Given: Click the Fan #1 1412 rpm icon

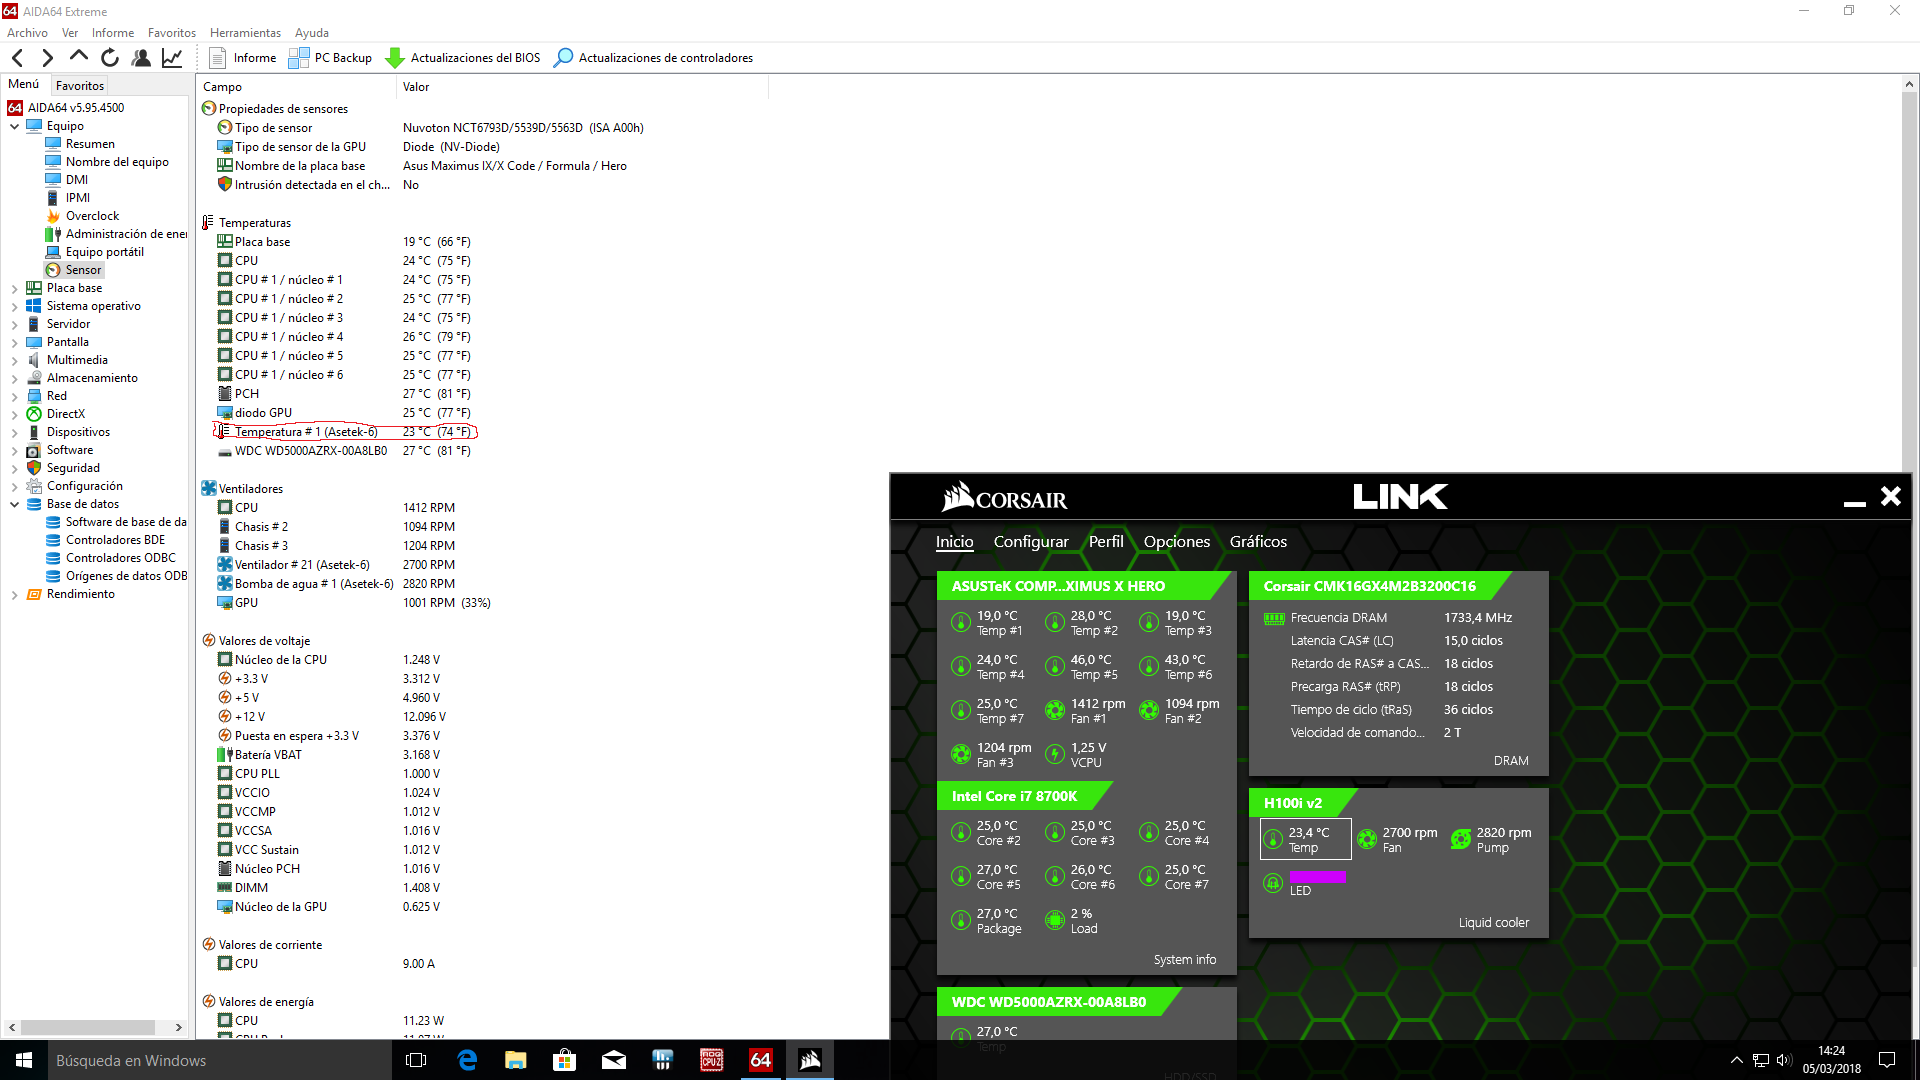Looking at the screenshot, I should [1055, 711].
